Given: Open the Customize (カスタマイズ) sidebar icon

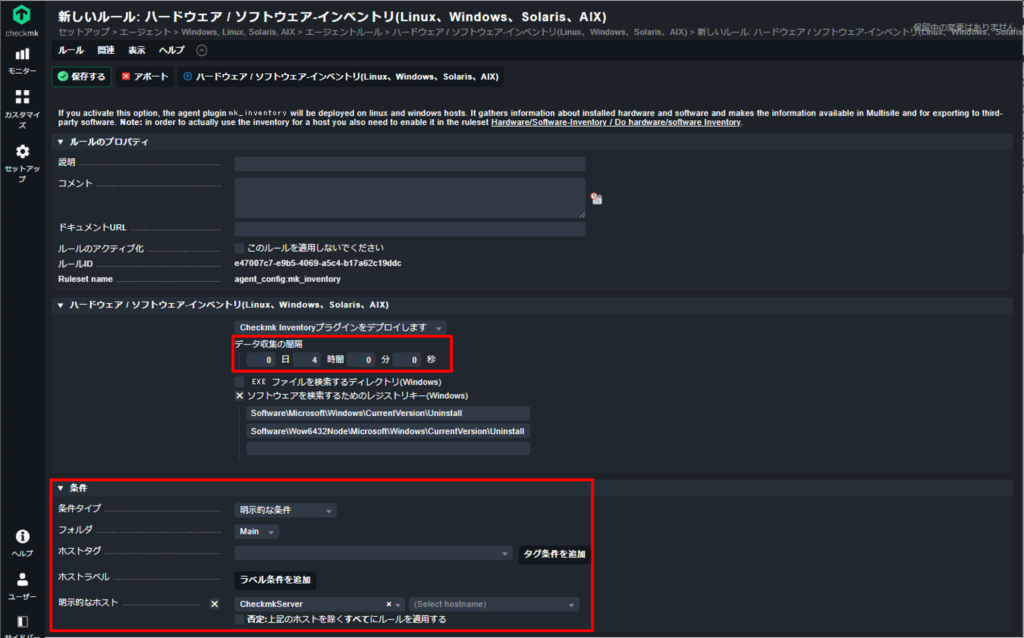Looking at the screenshot, I should [22, 97].
